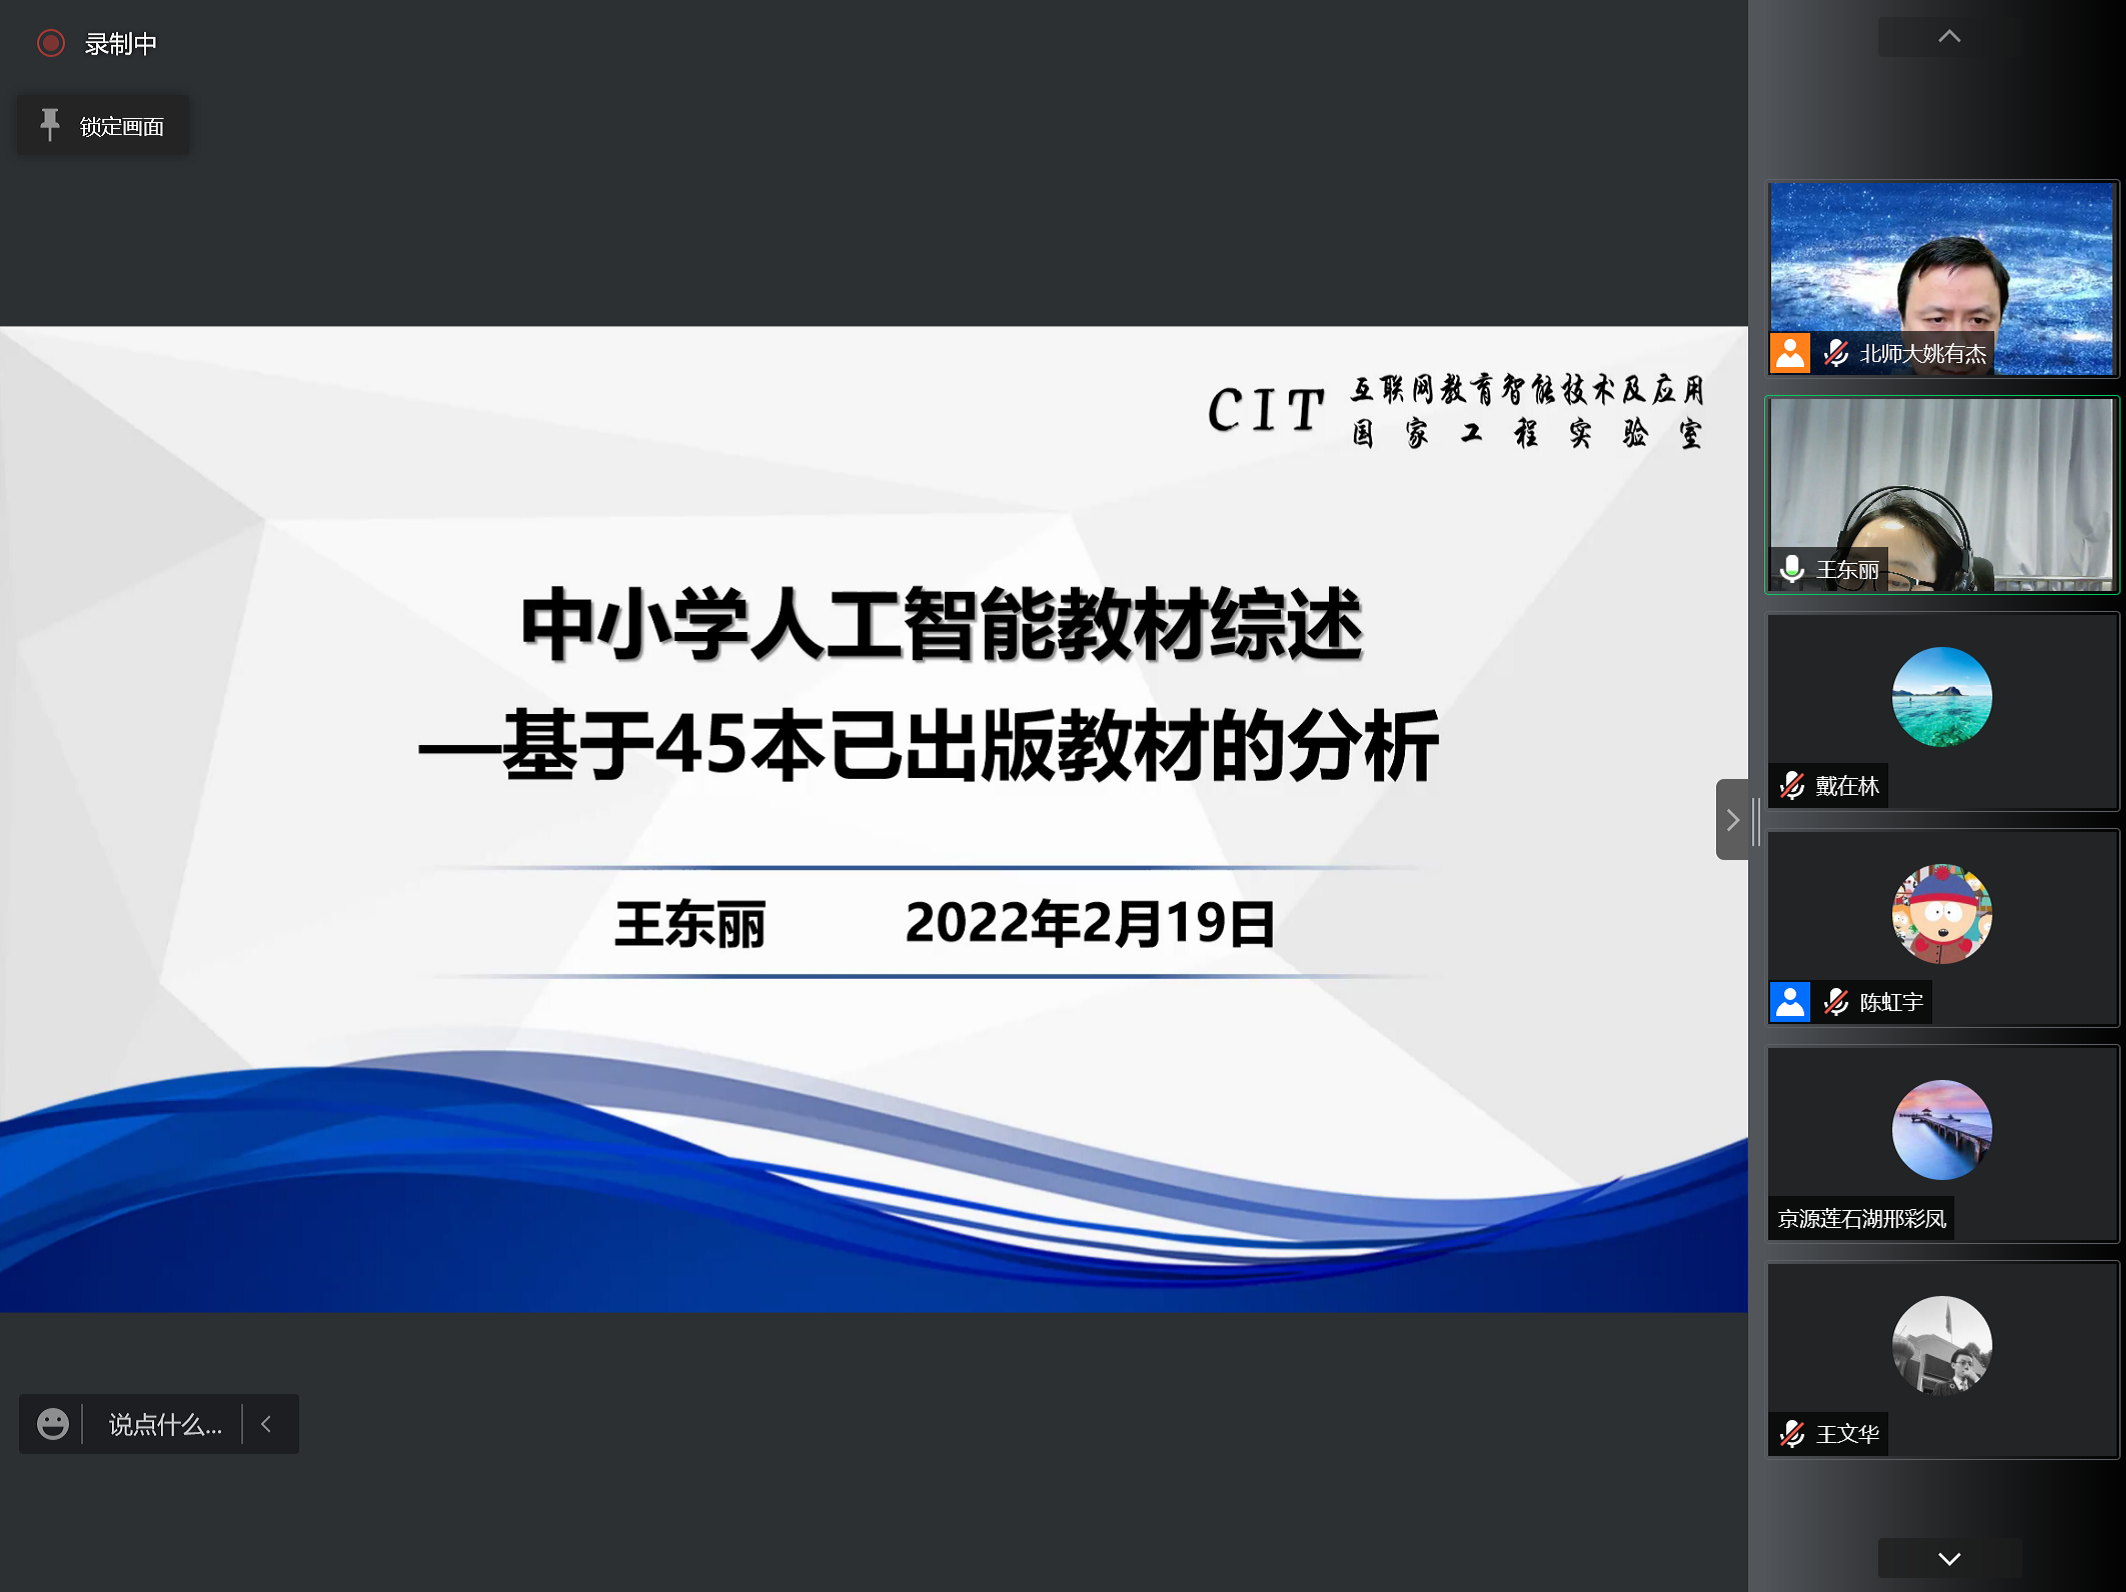Collapse the chat input bar arrow

pos(266,1423)
